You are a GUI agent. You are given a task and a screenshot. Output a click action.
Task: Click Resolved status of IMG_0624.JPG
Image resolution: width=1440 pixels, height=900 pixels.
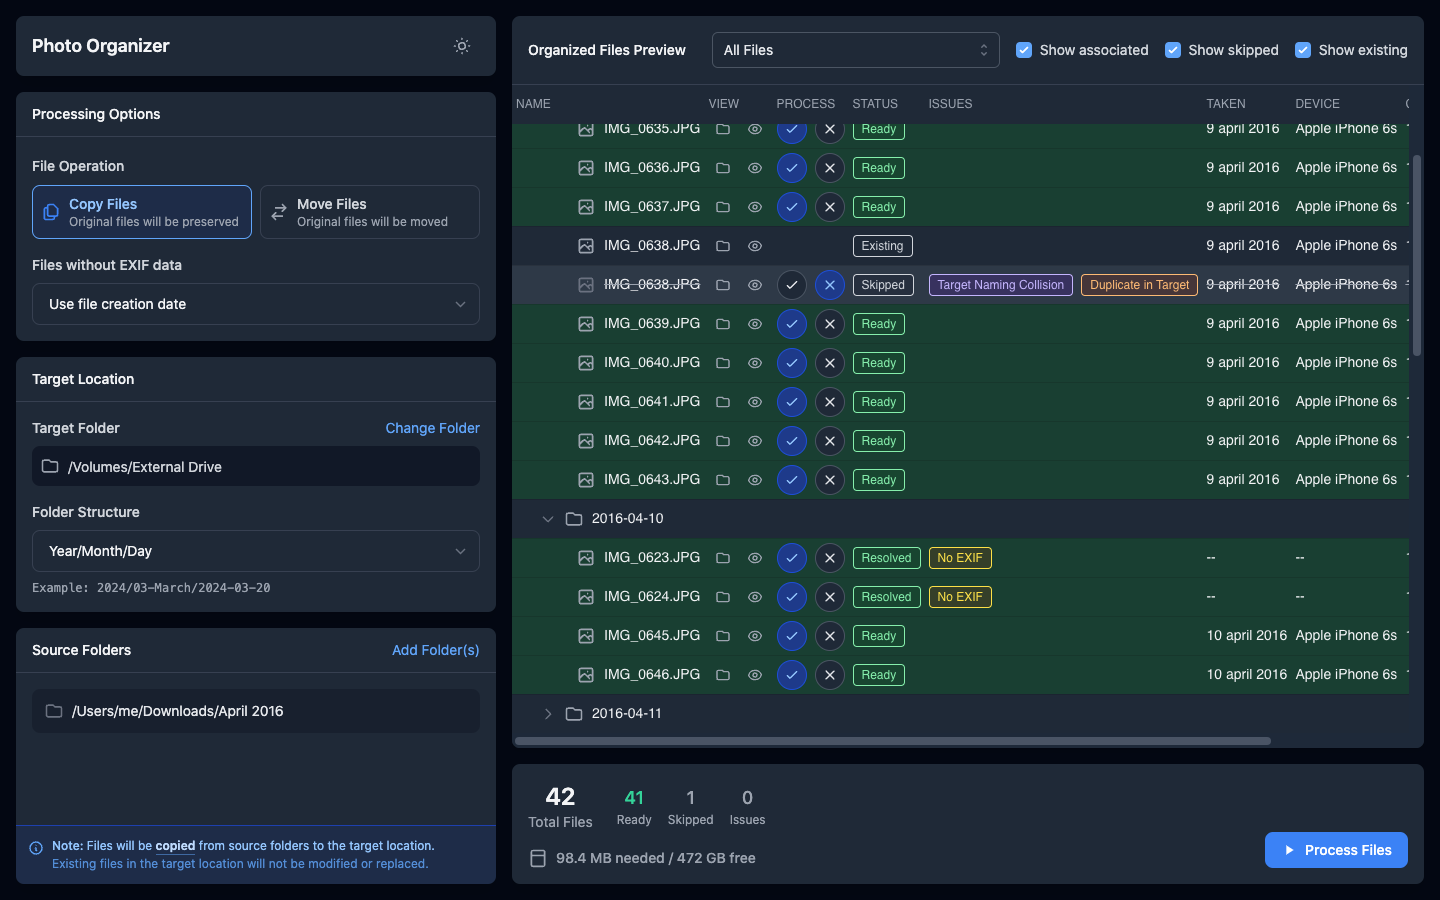click(x=886, y=597)
